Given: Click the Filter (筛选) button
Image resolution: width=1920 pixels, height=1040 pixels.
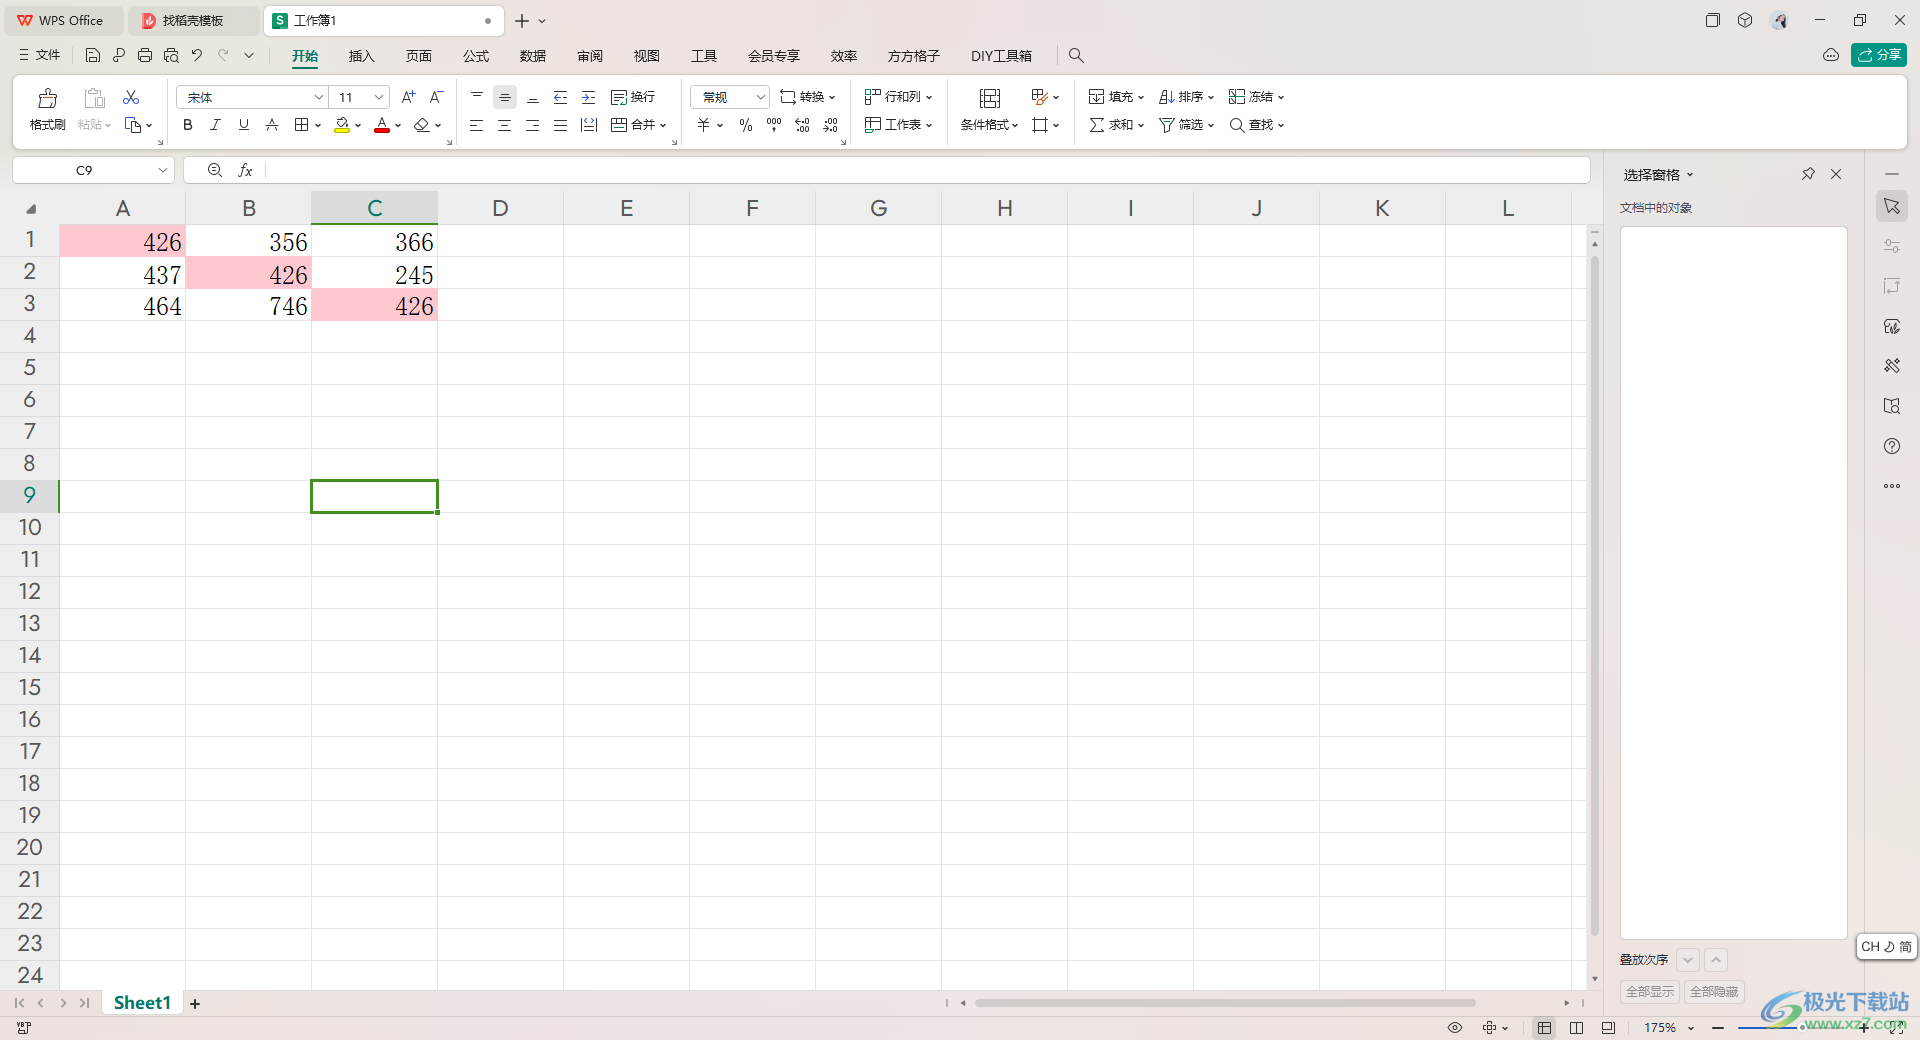Looking at the screenshot, I should (x=1186, y=125).
